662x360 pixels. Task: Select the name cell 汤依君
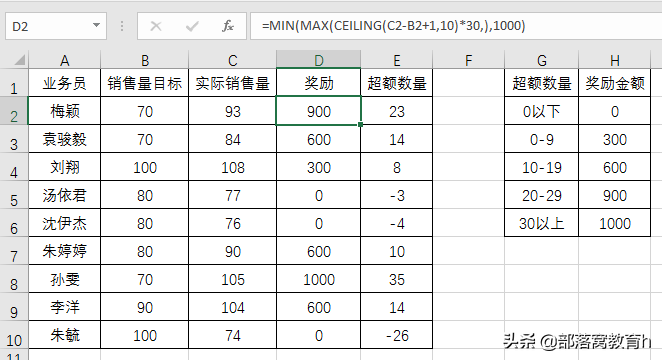click(x=65, y=195)
